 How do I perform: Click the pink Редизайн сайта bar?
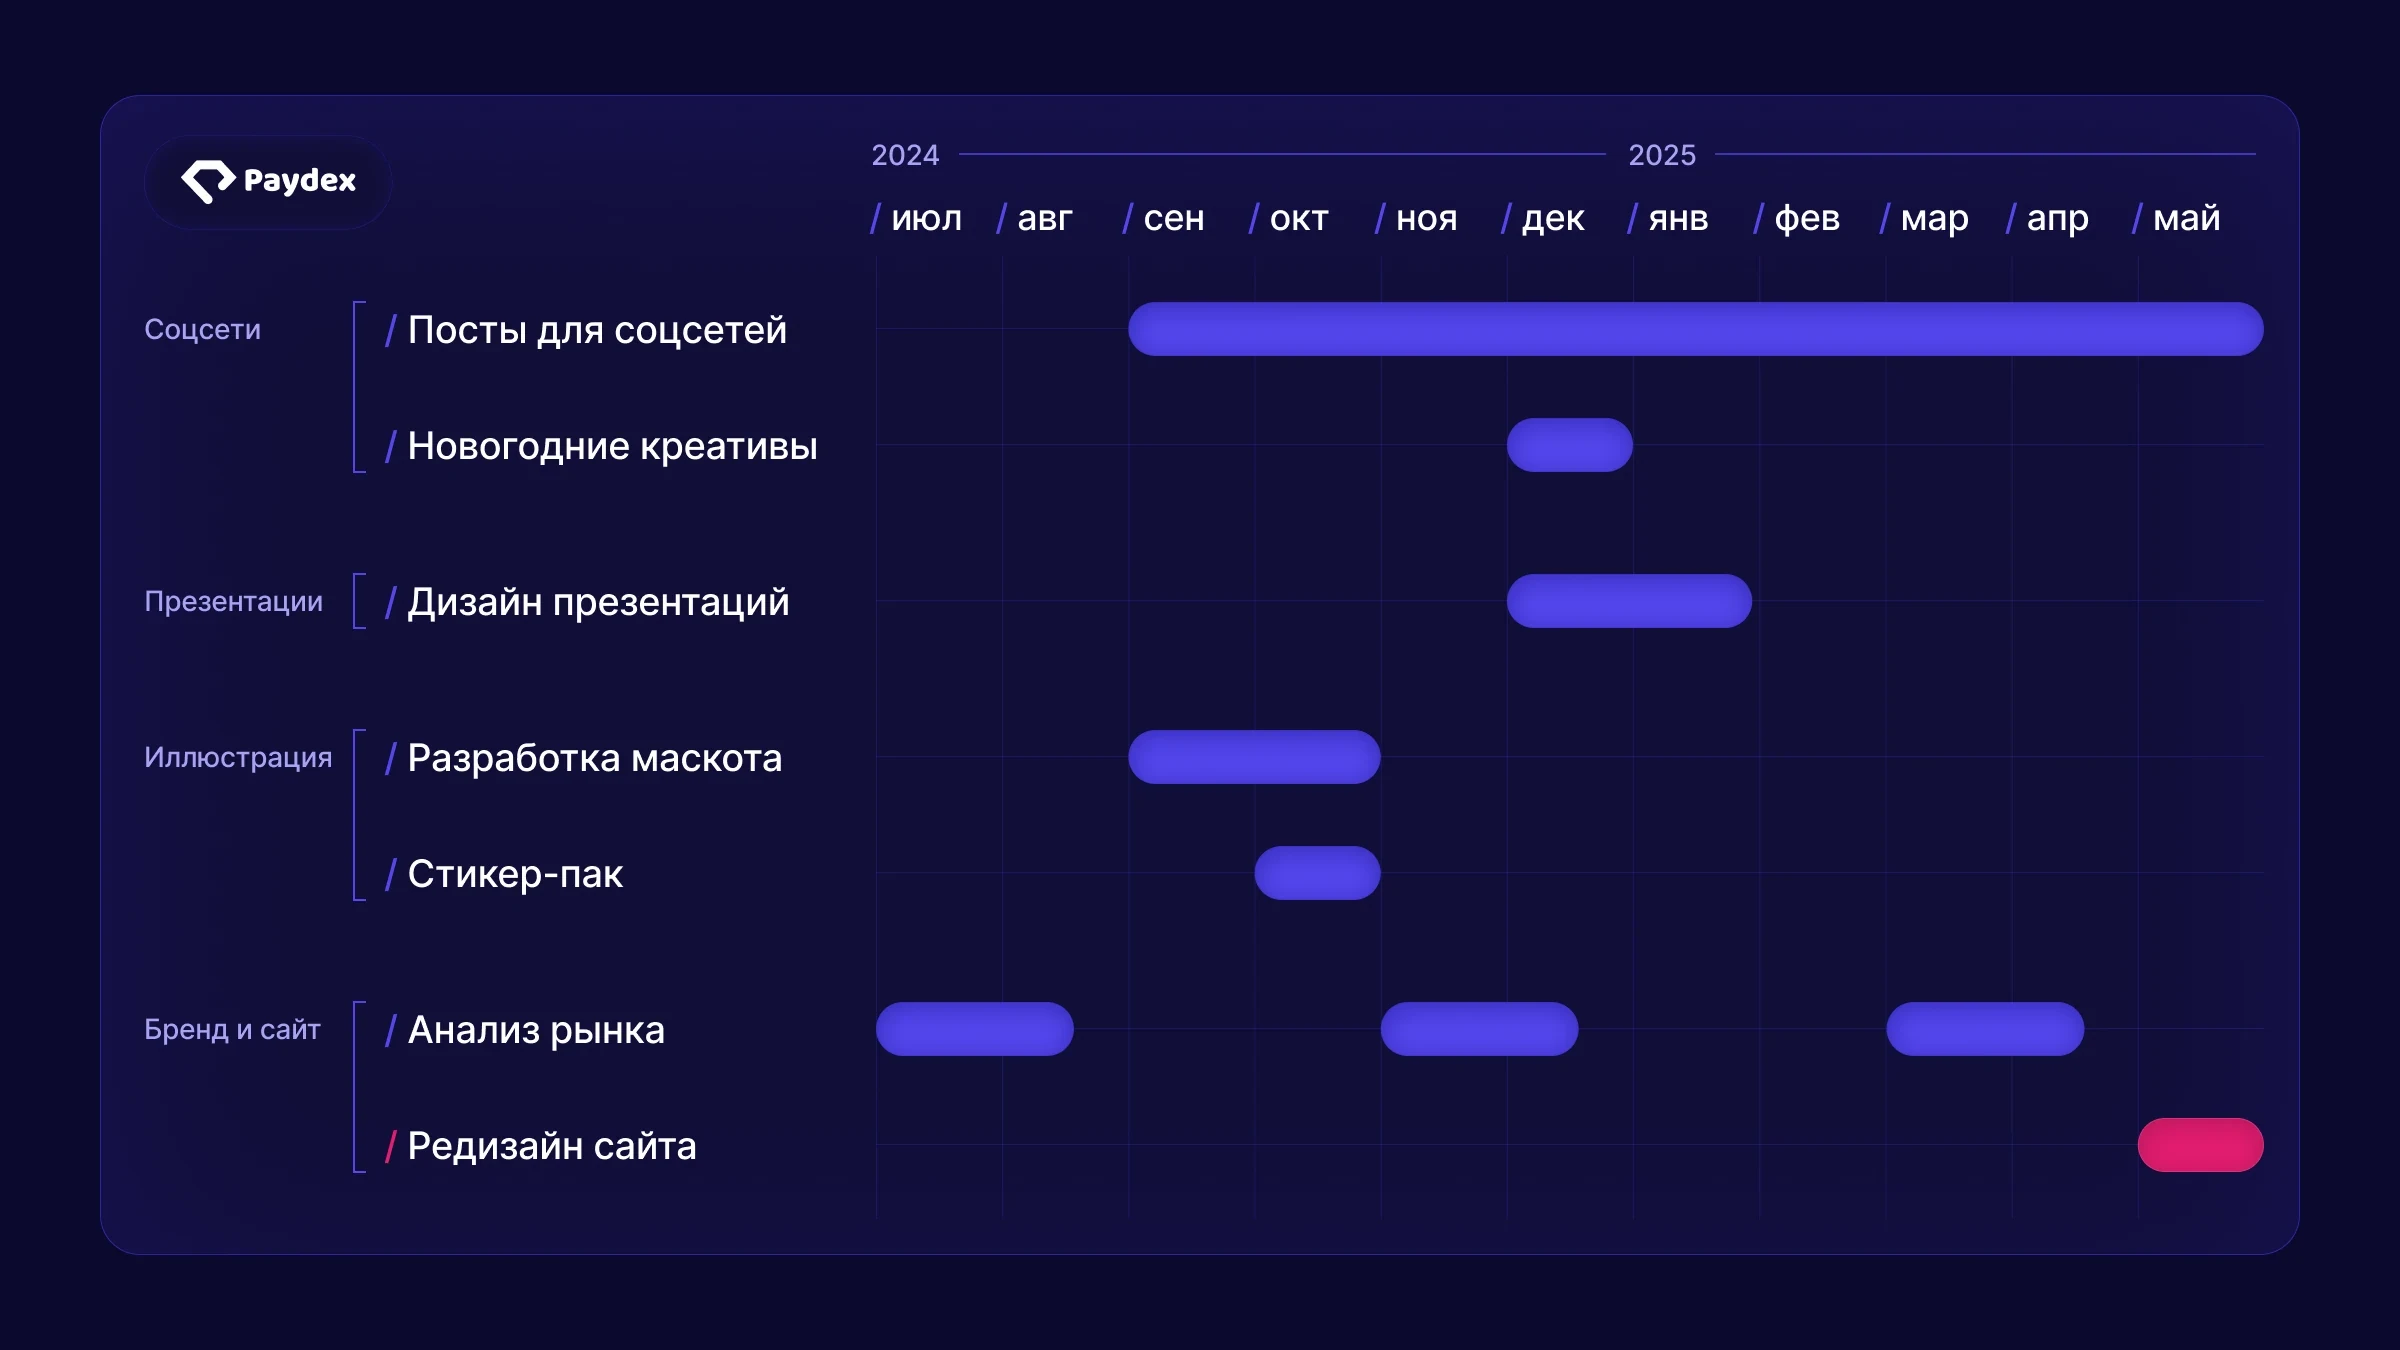[2200, 1145]
